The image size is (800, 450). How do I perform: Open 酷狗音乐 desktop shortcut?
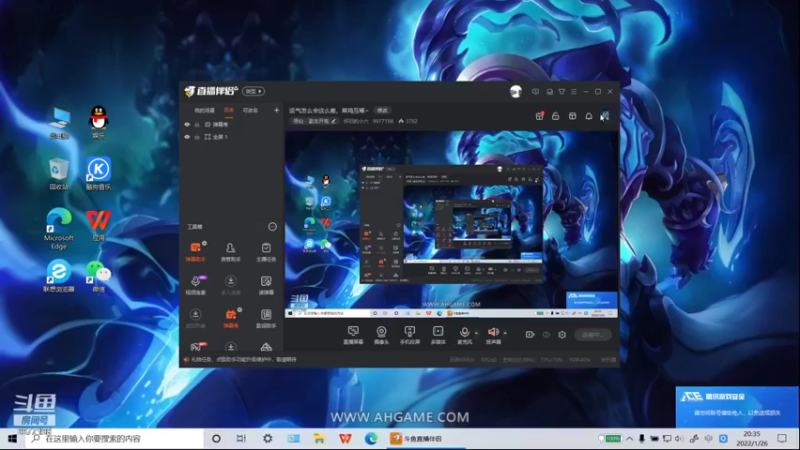(98, 173)
